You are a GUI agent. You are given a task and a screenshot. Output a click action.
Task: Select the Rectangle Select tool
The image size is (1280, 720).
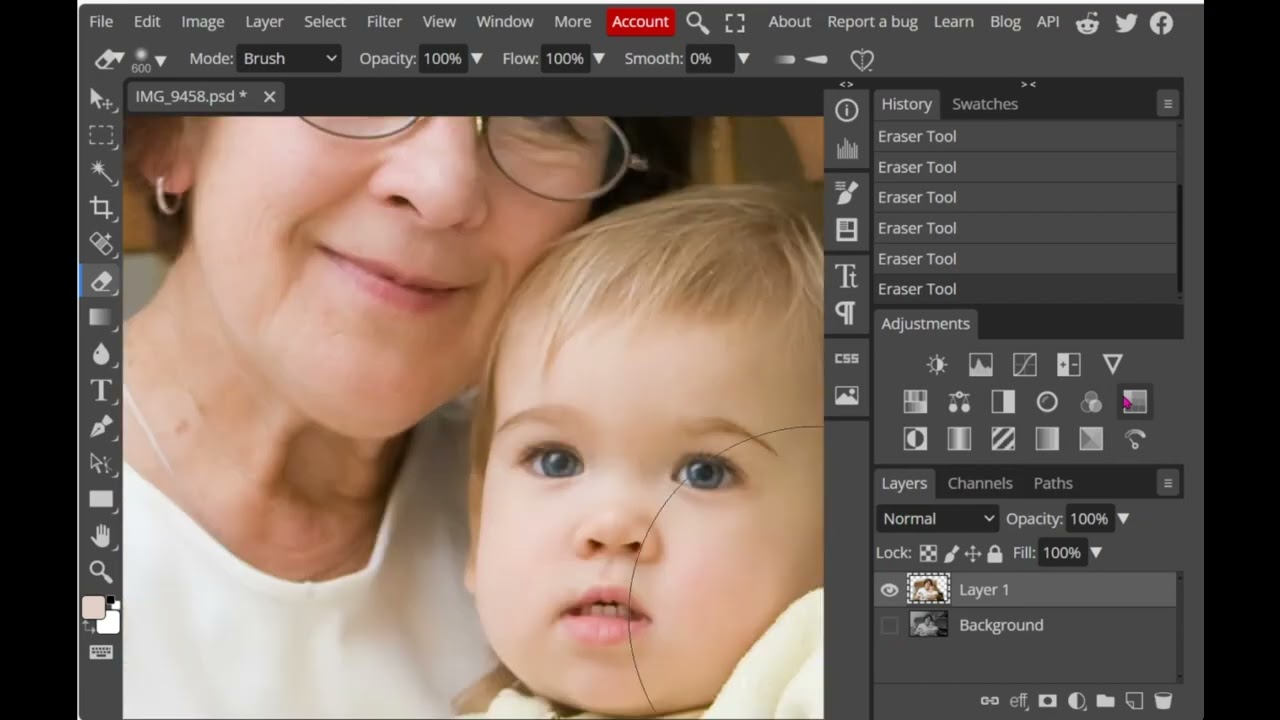pyautogui.click(x=101, y=135)
